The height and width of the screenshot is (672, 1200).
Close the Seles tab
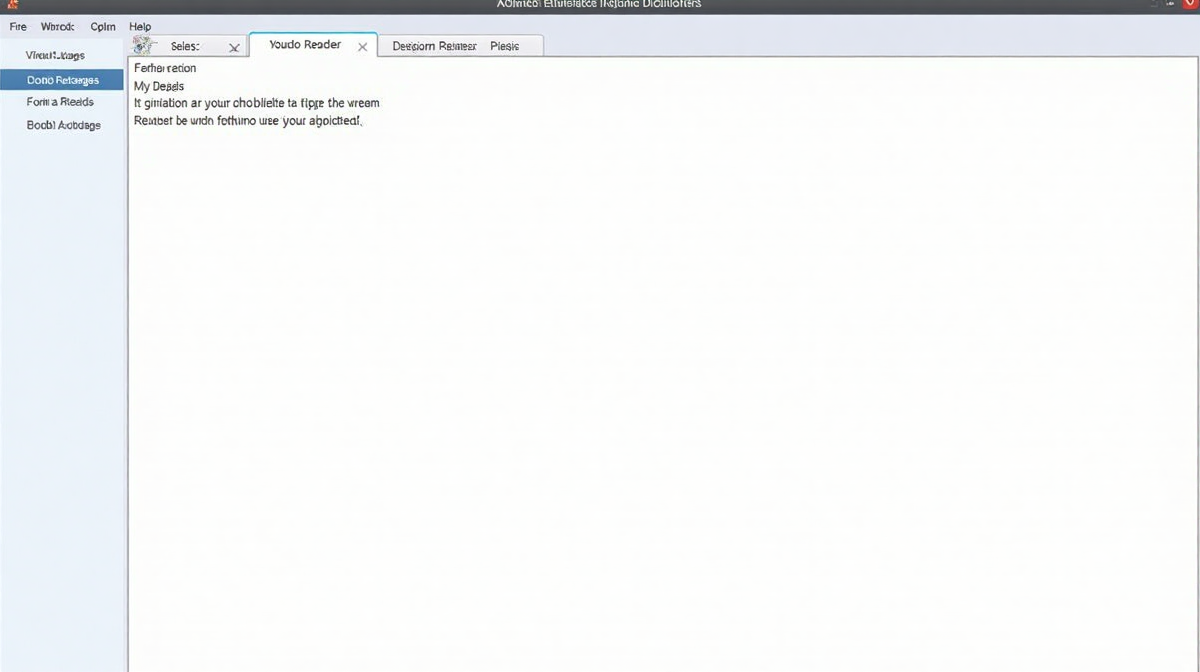234,47
